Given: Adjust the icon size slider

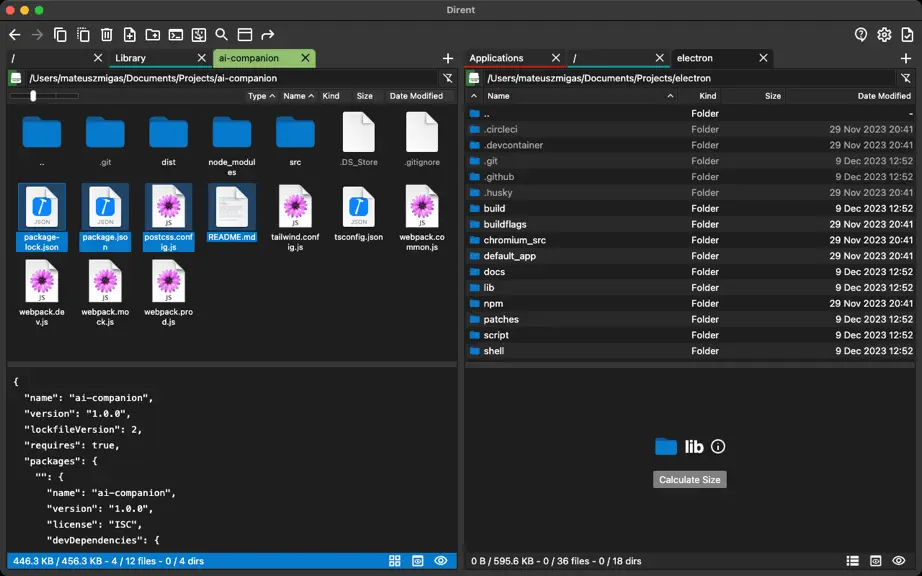Looking at the screenshot, I should click(34, 96).
